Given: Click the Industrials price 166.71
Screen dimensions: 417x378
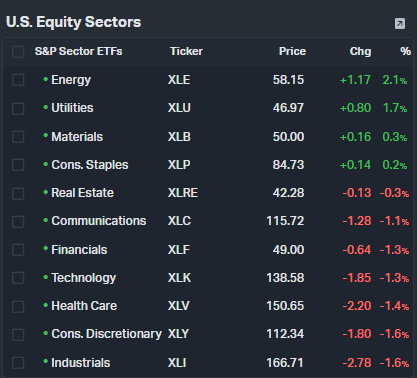Looking at the screenshot, I should [285, 363].
